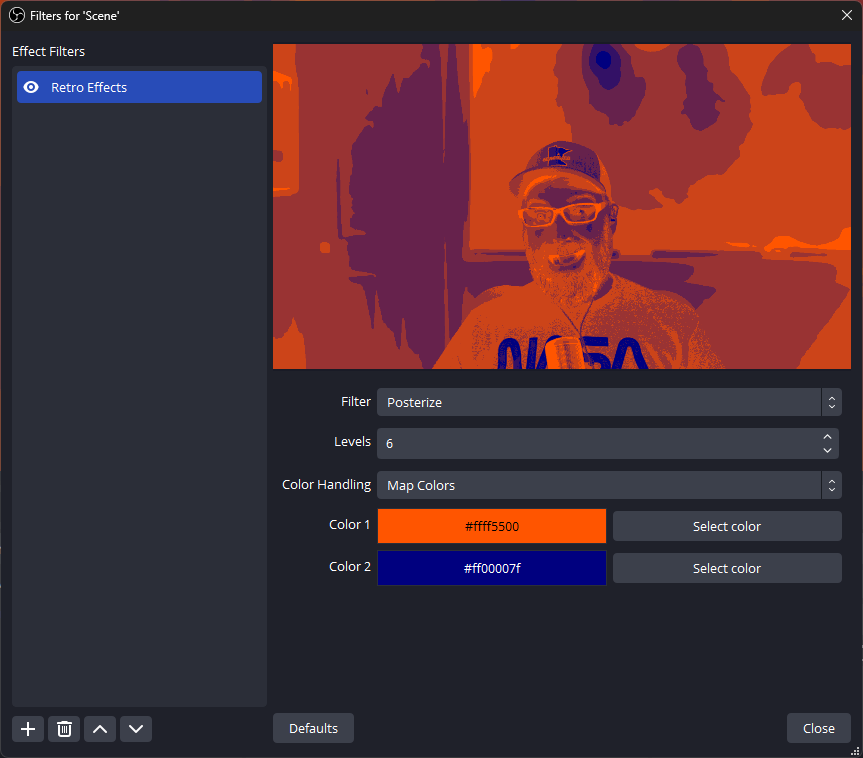Click Select color button for Color 2

pyautogui.click(x=727, y=568)
